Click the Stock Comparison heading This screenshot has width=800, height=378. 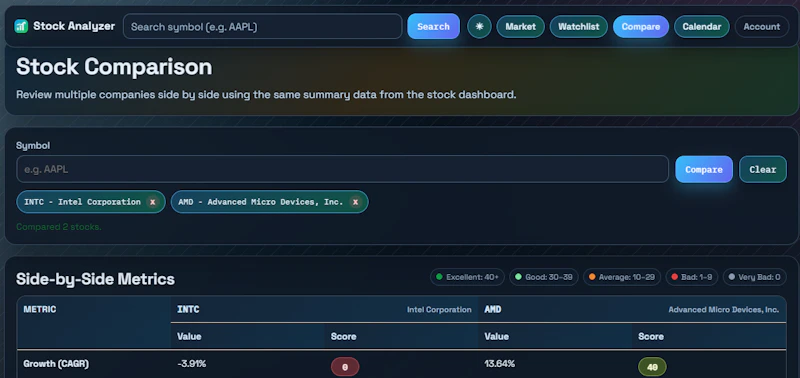coord(114,67)
